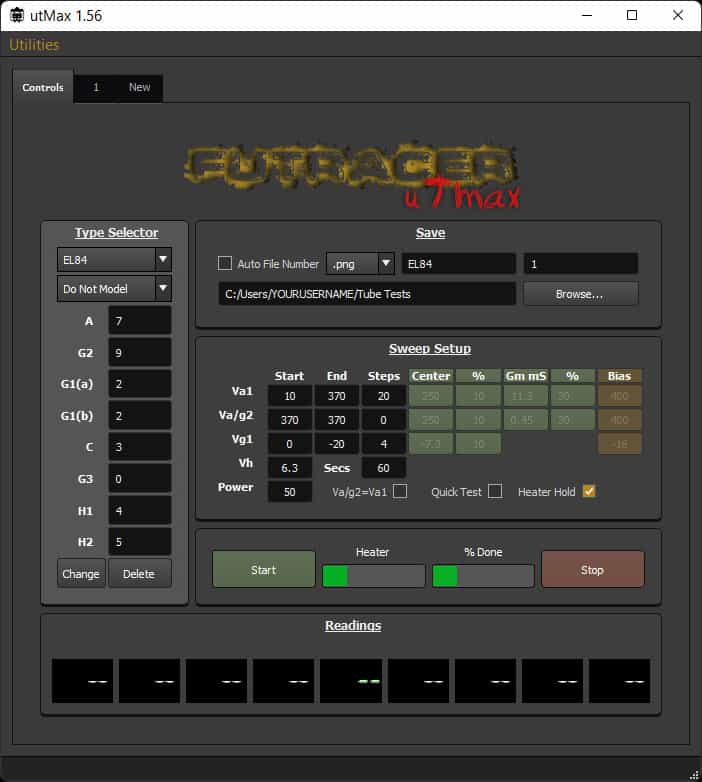Click the A pin input field
The width and height of the screenshot is (702, 782).
click(x=140, y=320)
